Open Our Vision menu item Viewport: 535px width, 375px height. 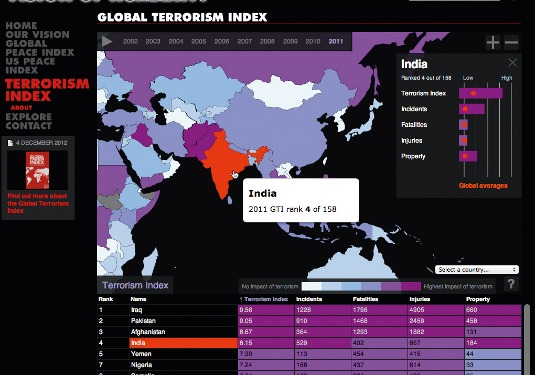[38, 34]
